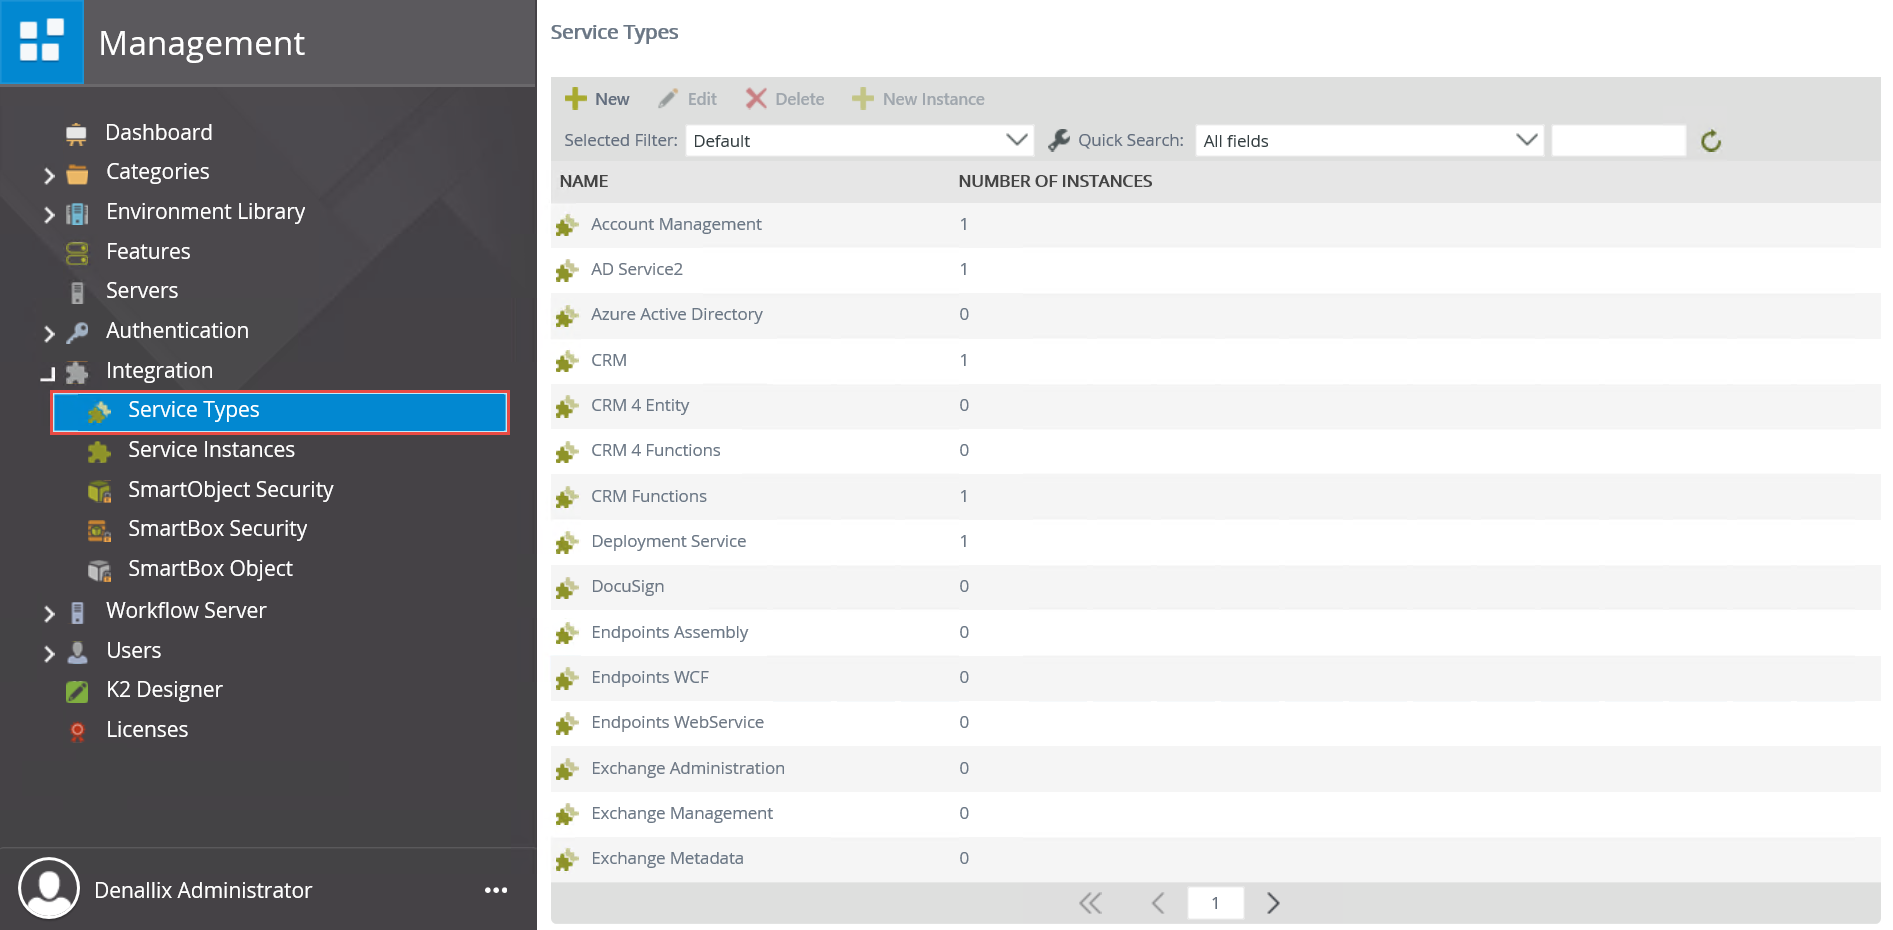Image resolution: width=1893 pixels, height=930 pixels.
Task: Click the refresh list icon
Action: 1711,141
